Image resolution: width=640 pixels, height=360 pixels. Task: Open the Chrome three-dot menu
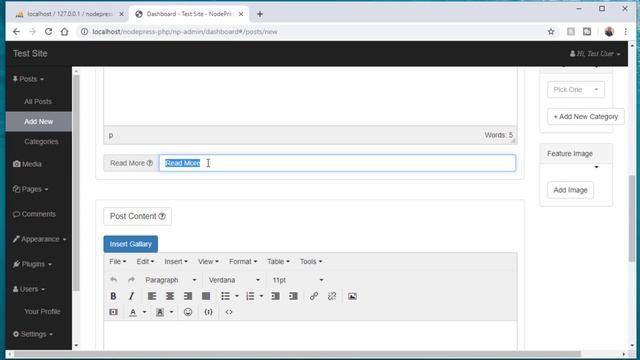626,32
